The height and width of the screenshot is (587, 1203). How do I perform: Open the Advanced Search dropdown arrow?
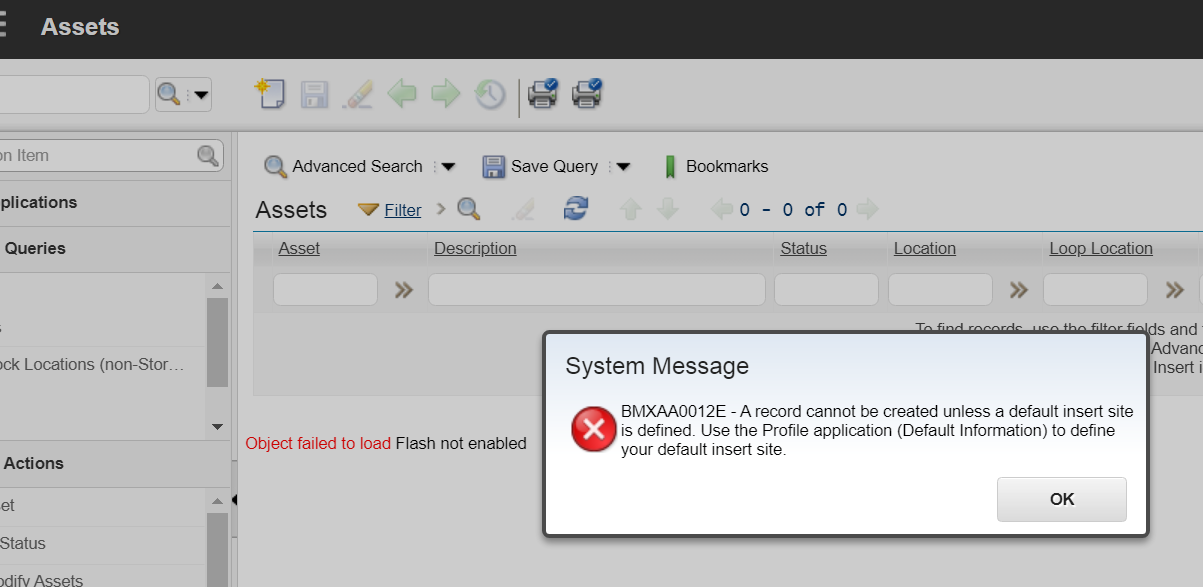point(448,167)
